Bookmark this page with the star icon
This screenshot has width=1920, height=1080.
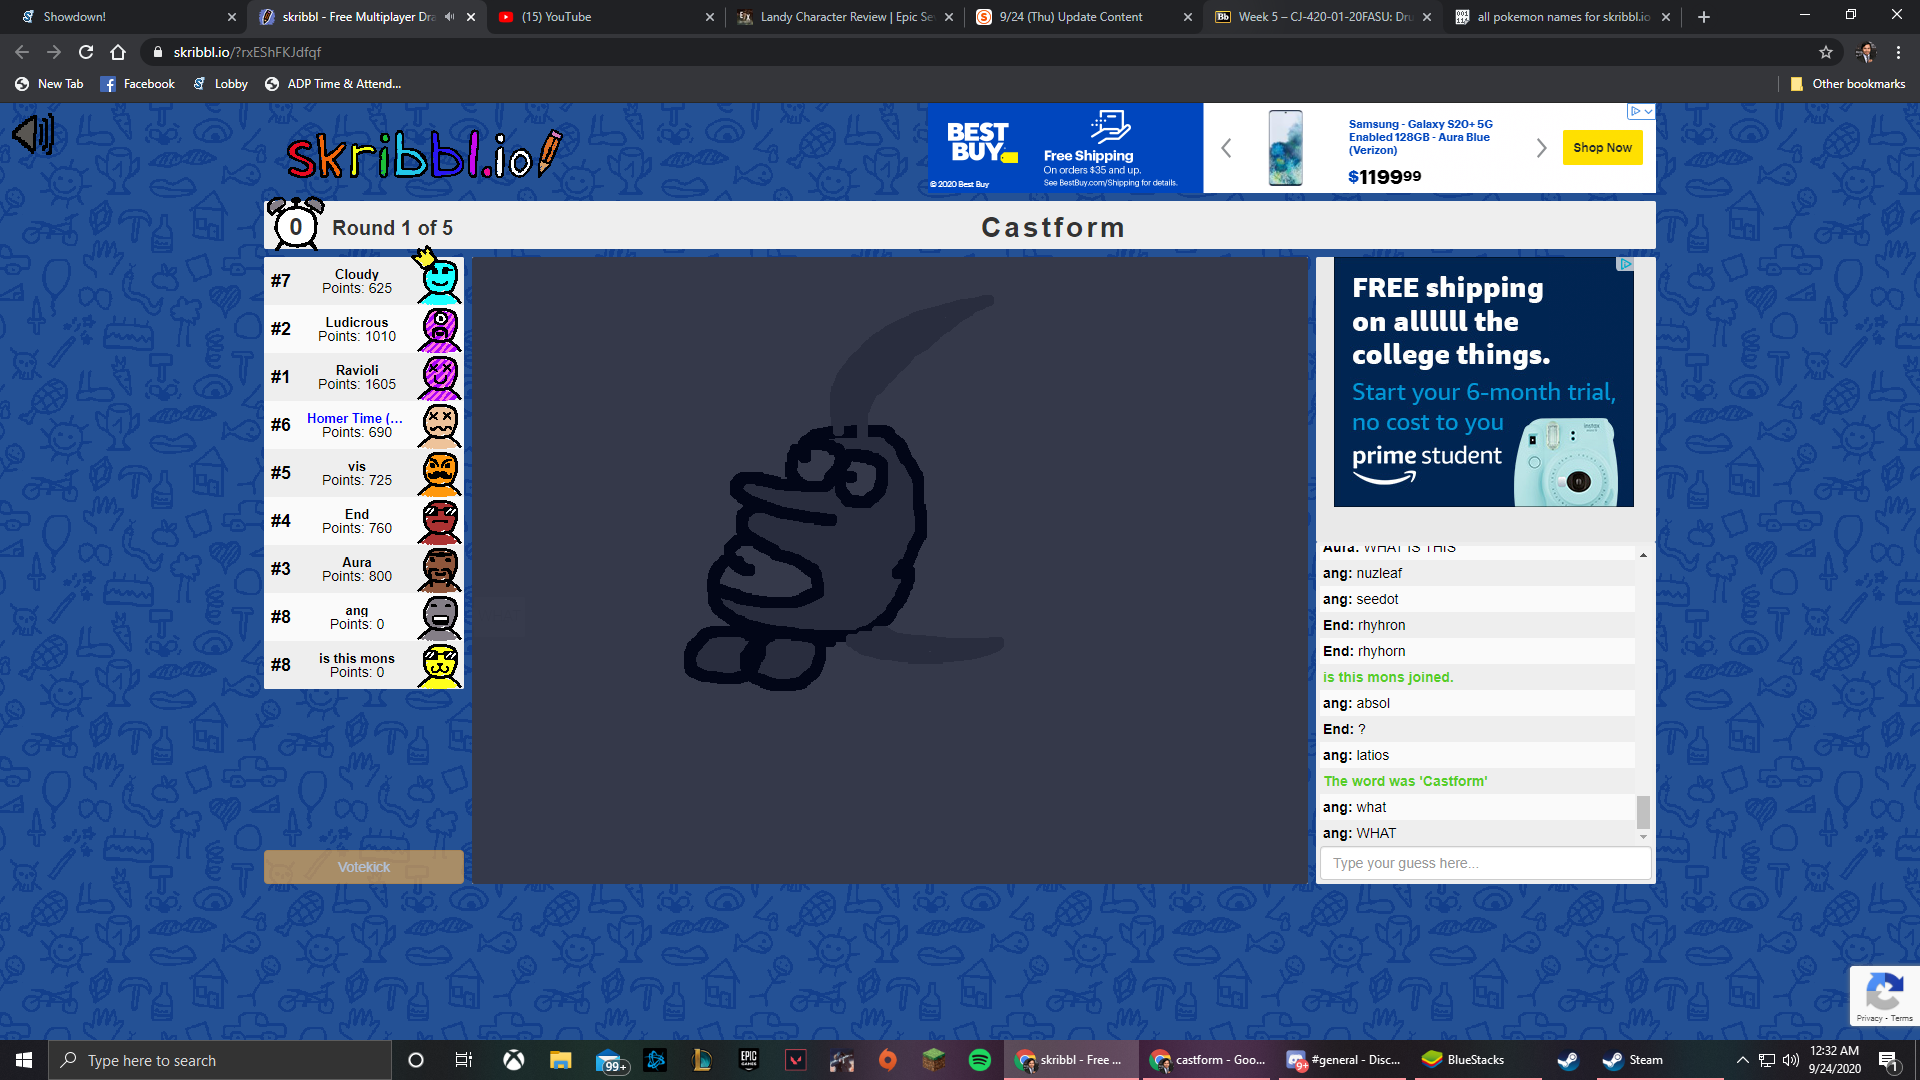1826,52
